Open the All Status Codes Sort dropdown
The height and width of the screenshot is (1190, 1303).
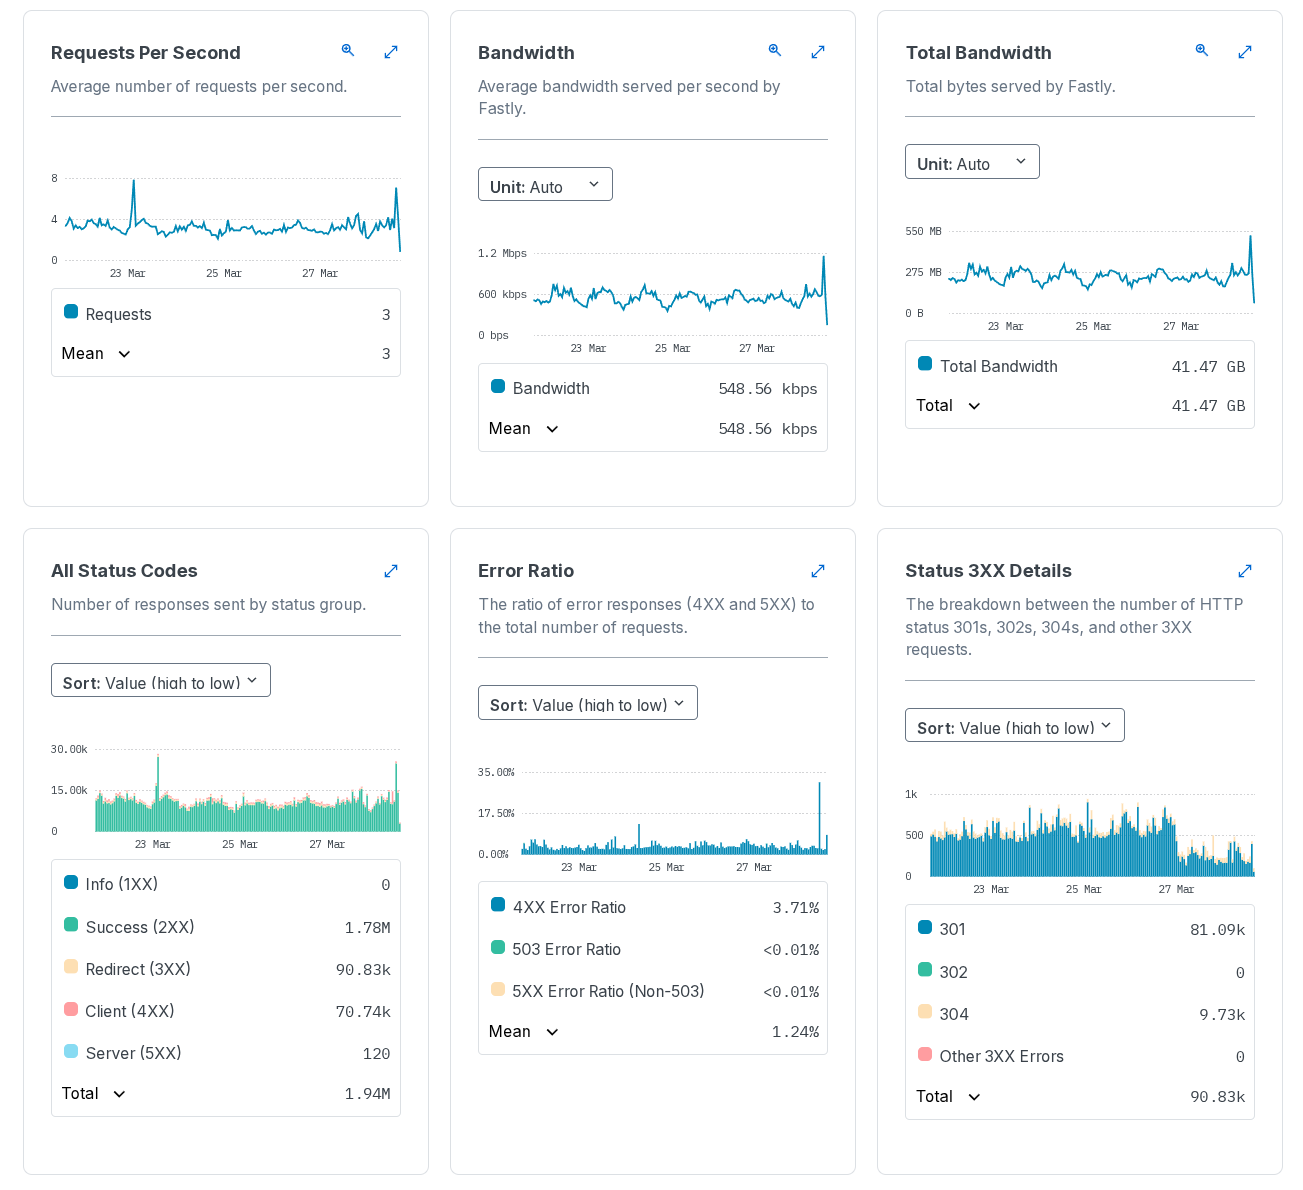coord(161,682)
